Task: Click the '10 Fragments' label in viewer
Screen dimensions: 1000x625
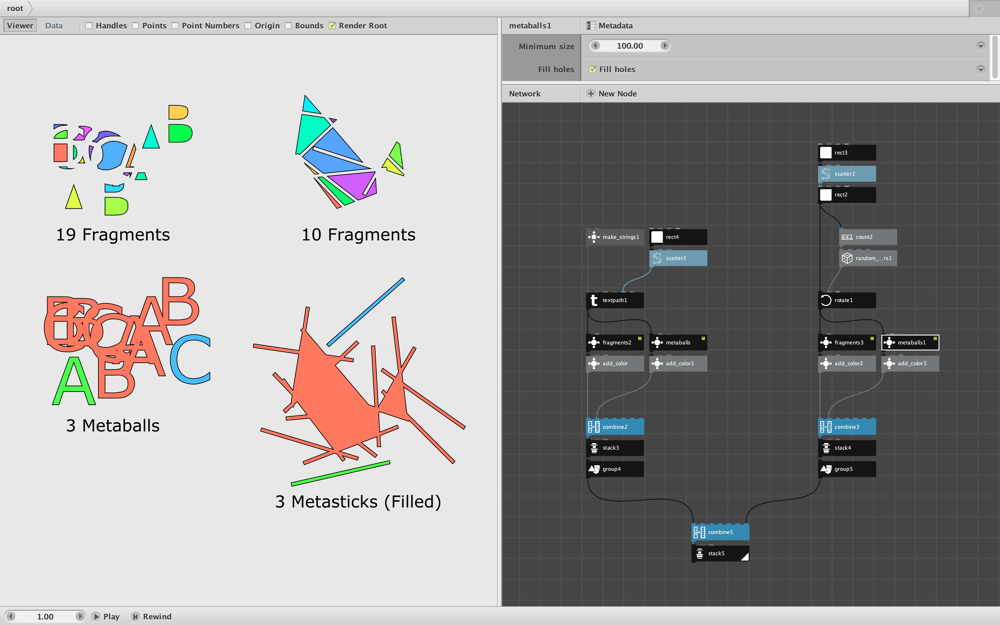Action: pos(358,235)
